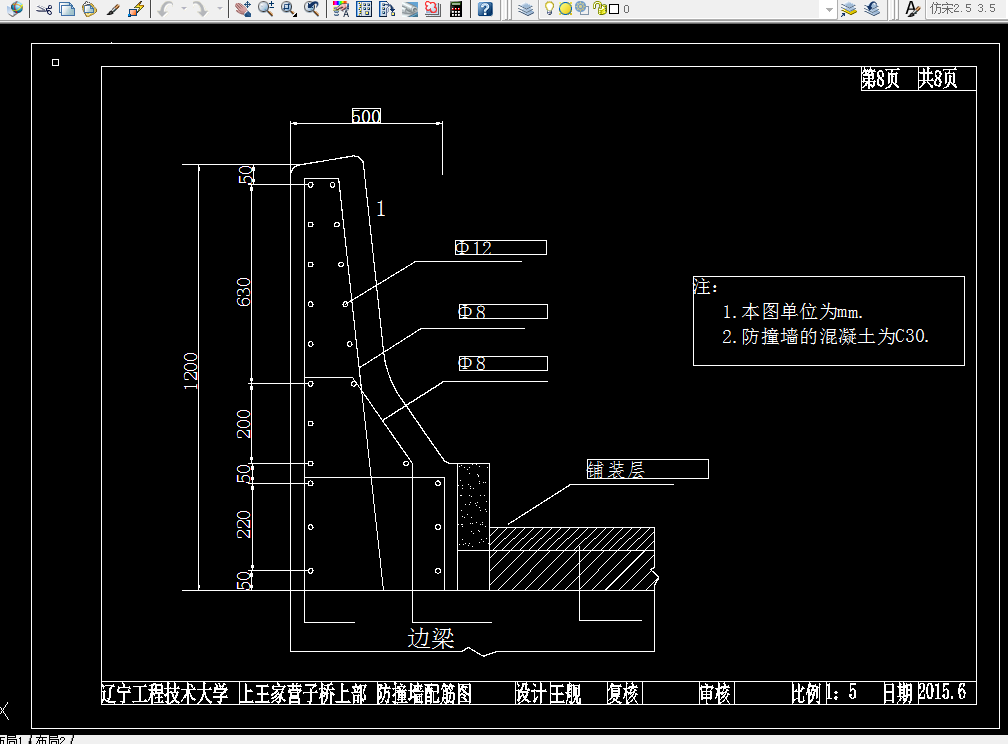The height and width of the screenshot is (744, 1008).
Task: Toggle the layer freeze sun icon
Action: tap(564, 9)
